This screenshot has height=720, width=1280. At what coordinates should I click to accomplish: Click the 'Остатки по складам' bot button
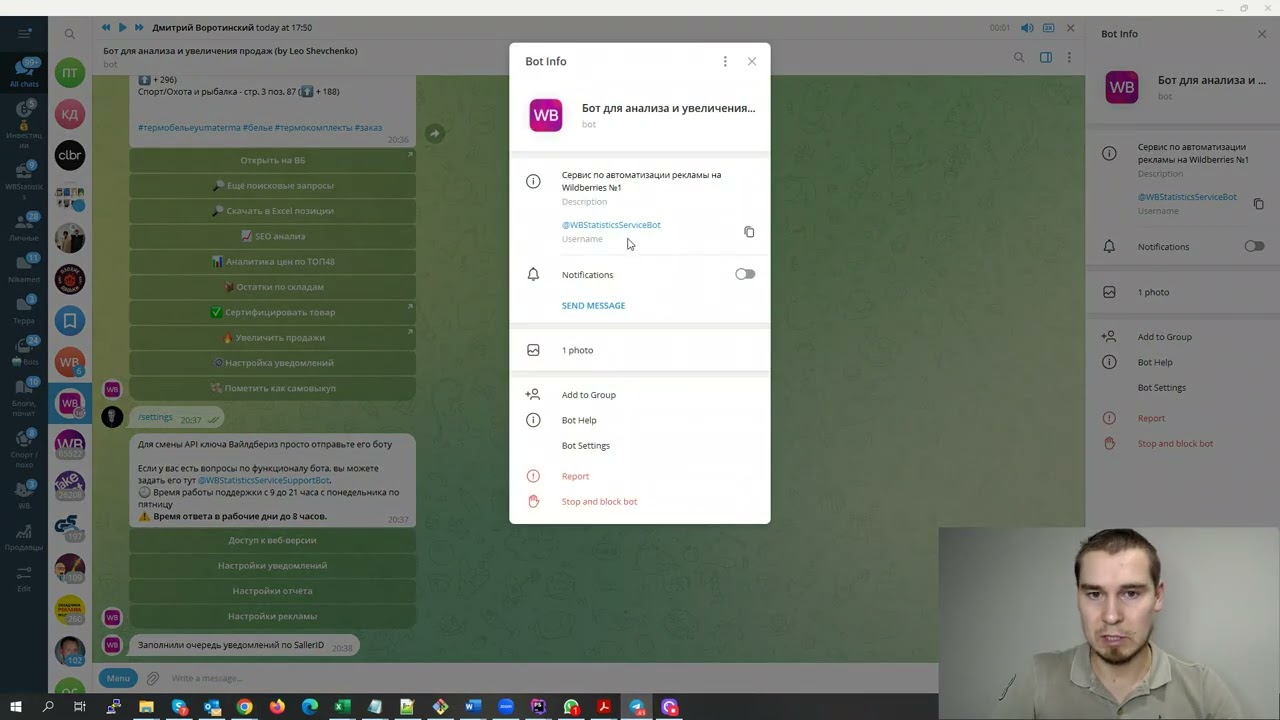(x=272, y=287)
